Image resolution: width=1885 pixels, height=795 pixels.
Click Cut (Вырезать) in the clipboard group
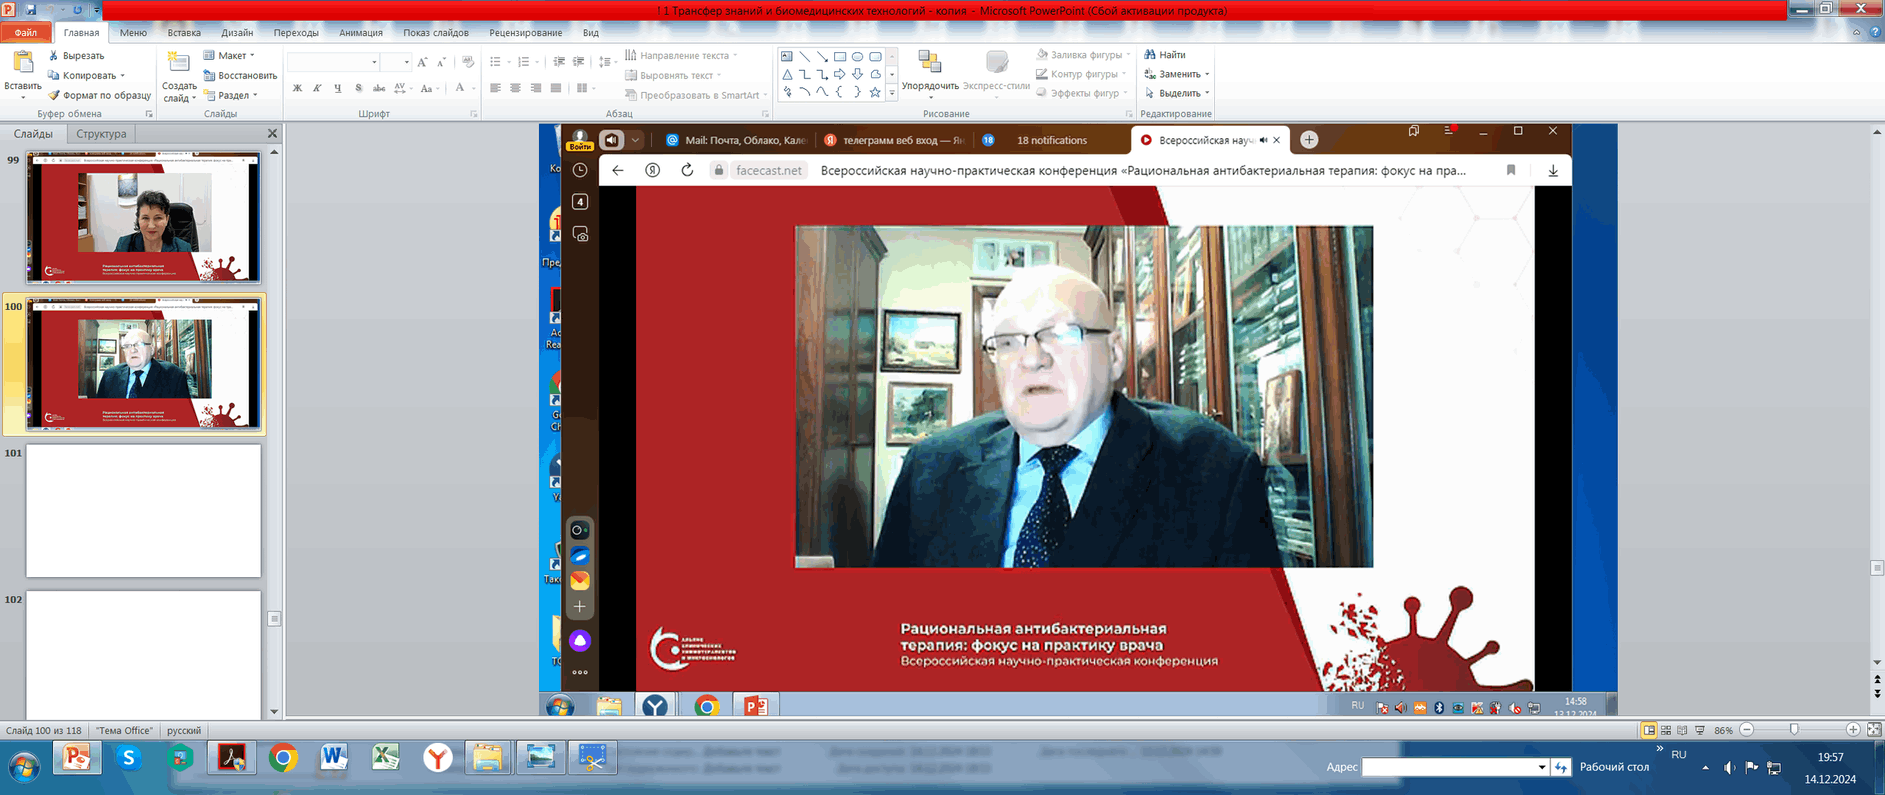pos(76,56)
